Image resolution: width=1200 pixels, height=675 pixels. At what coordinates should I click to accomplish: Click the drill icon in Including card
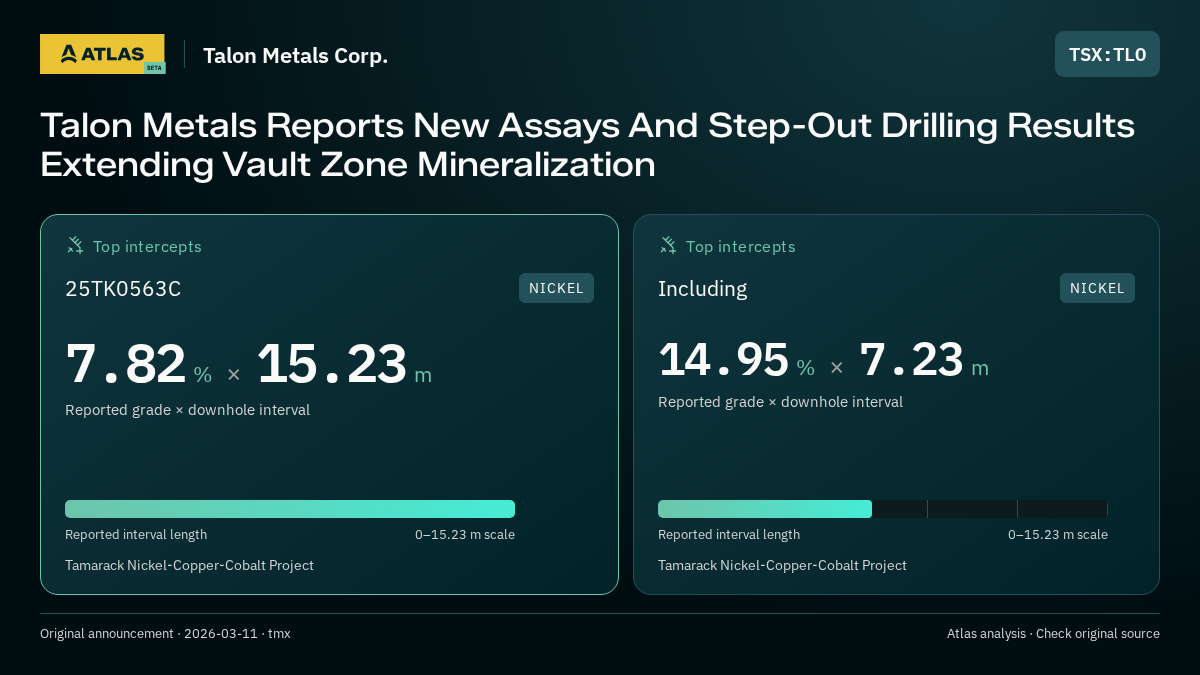click(x=668, y=245)
